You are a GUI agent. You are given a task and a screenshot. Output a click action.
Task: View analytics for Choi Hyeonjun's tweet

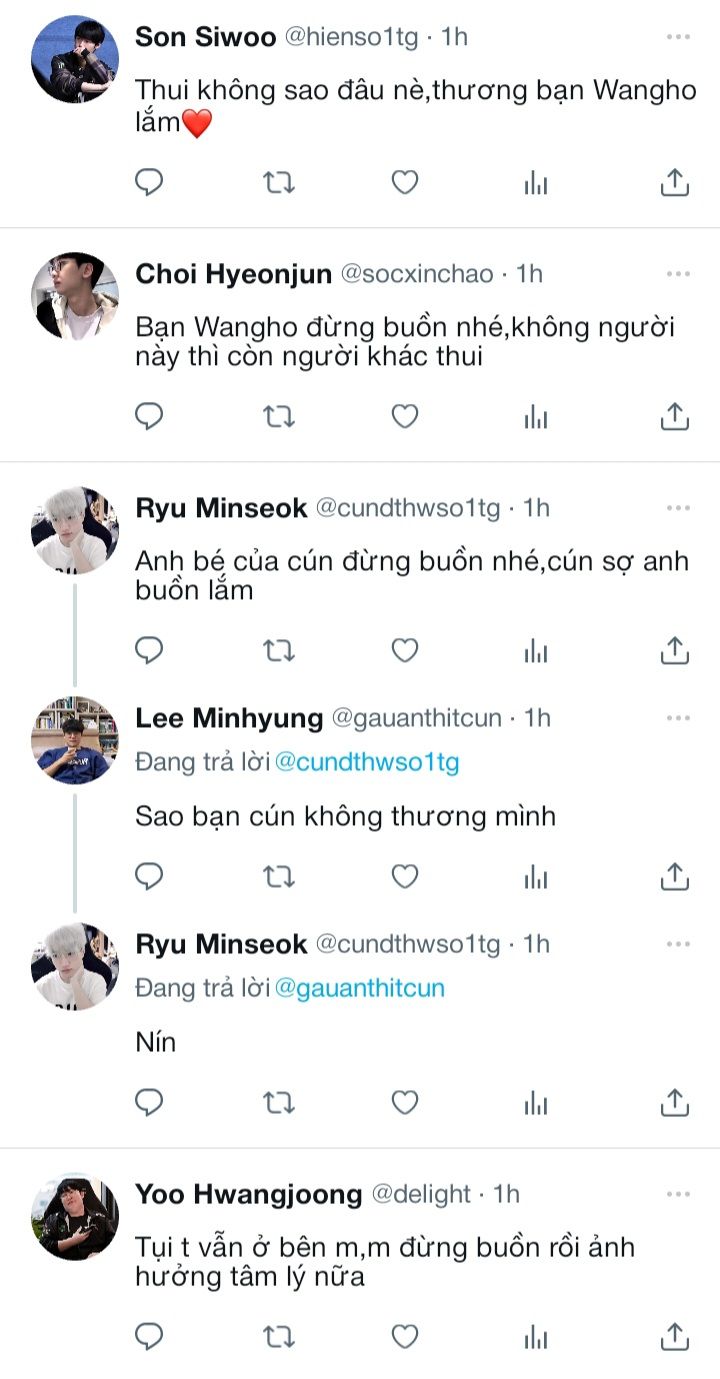click(536, 416)
